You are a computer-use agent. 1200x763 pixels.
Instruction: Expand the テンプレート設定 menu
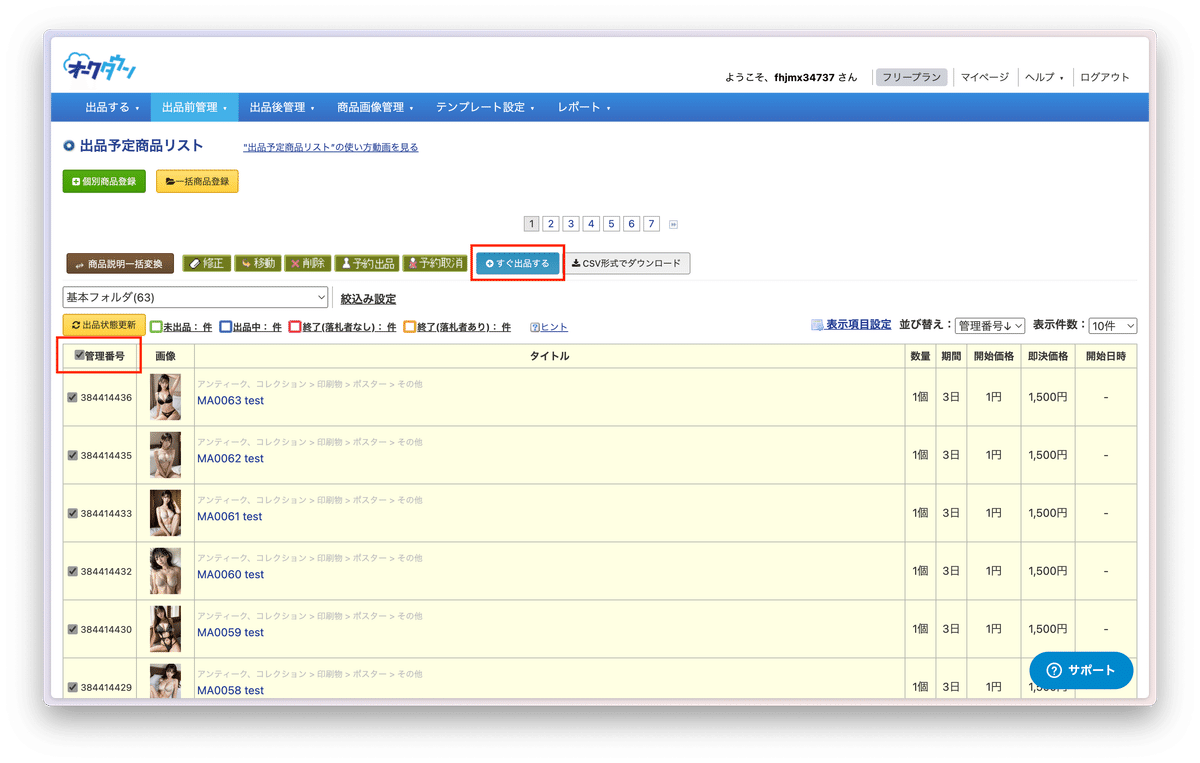[x=485, y=107]
